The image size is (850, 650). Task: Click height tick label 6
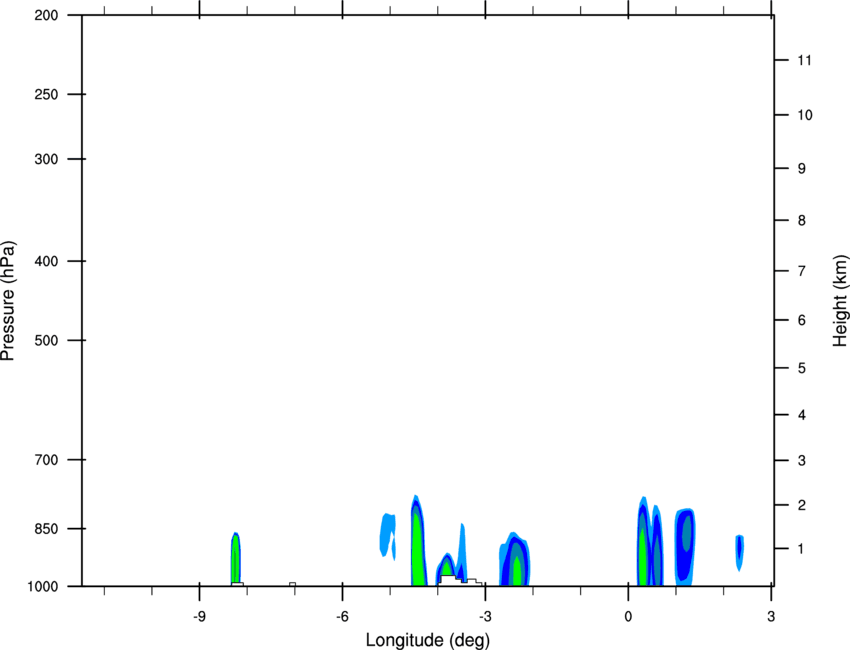[802, 320]
